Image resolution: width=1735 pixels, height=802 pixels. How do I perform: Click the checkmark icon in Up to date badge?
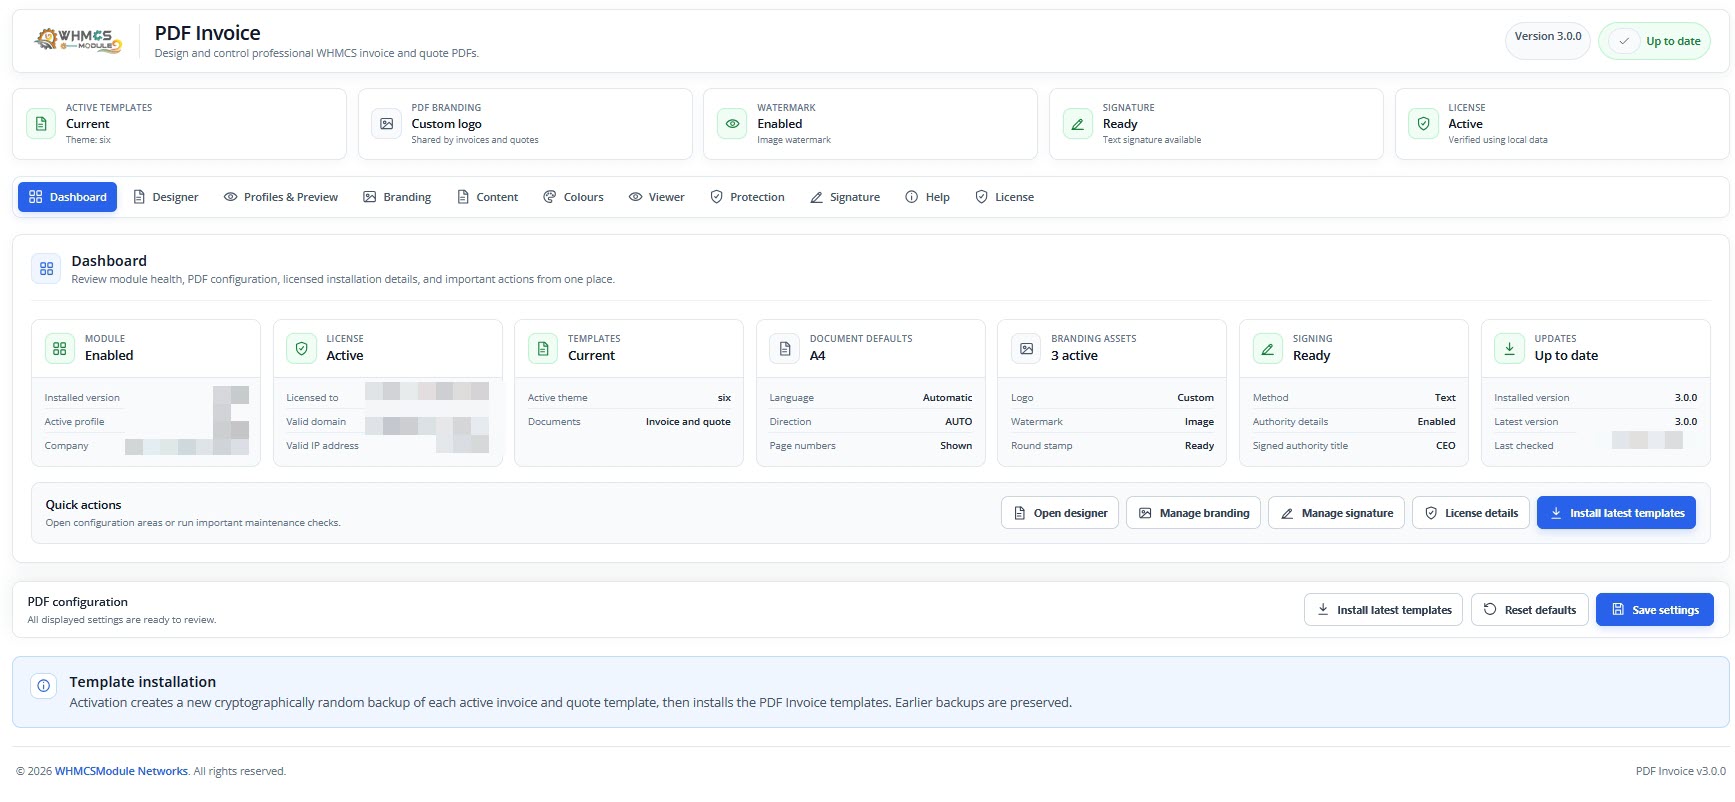coord(1625,41)
